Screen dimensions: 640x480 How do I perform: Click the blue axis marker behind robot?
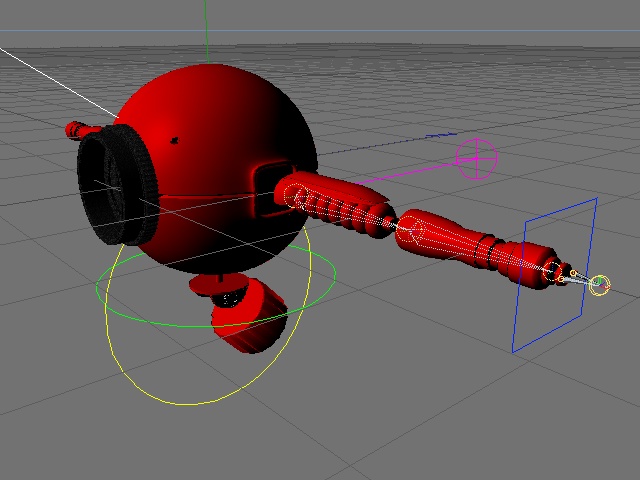[441, 135]
